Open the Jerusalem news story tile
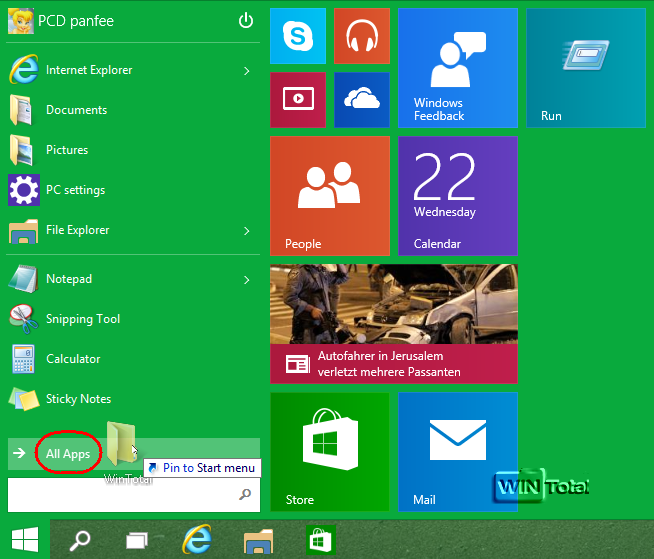 click(x=393, y=323)
